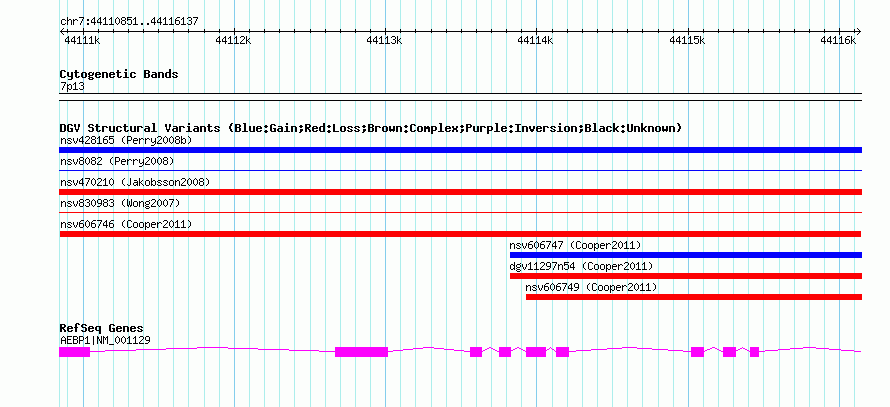890x407 pixels.
Task: Click the 44111k ruler label
Action: pyautogui.click(x=82, y=40)
